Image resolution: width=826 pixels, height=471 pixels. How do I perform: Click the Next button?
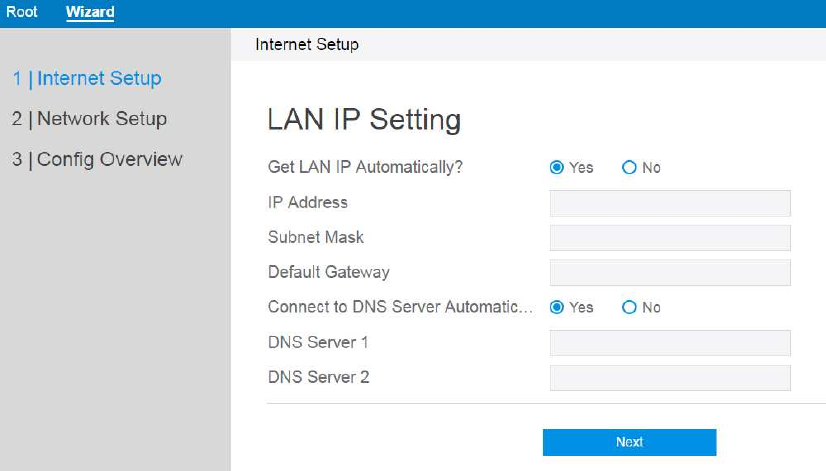click(629, 442)
